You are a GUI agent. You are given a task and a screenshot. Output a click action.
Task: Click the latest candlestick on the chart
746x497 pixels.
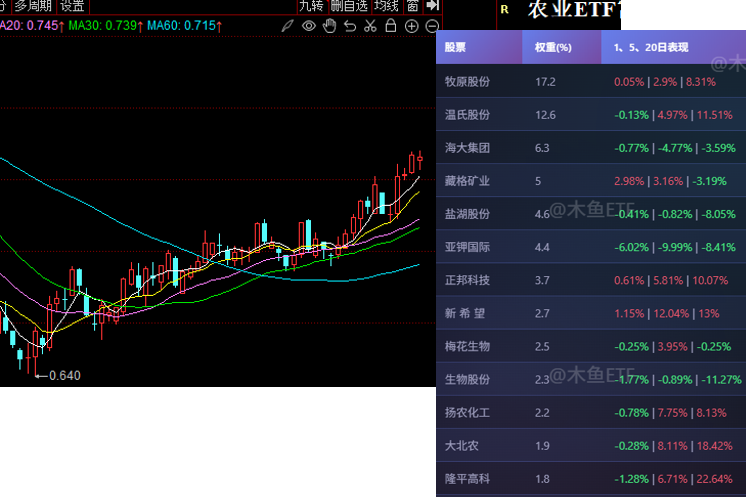pyautogui.click(x=420, y=160)
